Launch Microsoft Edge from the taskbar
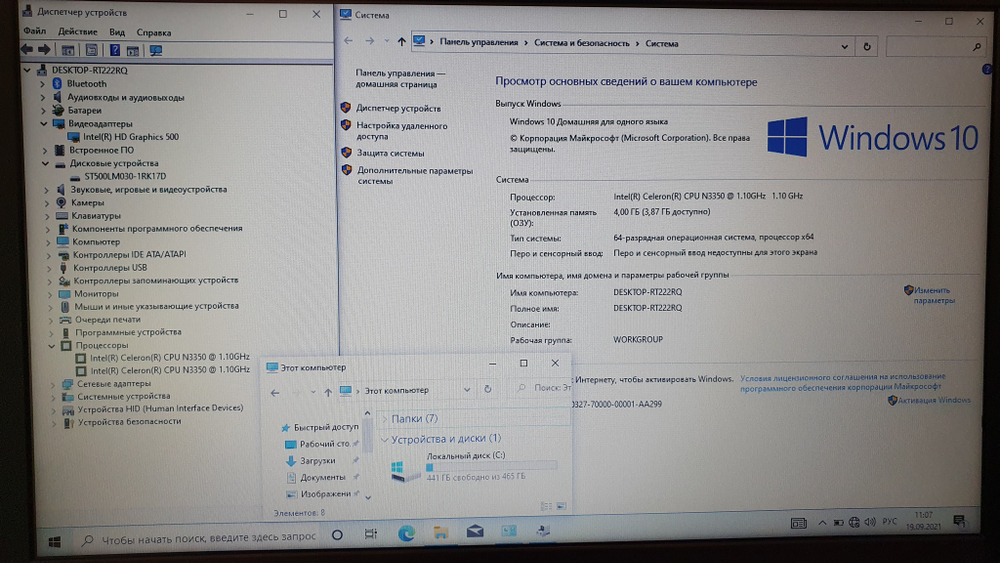Image resolution: width=1000 pixels, height=563 pixels. (406, 532)
